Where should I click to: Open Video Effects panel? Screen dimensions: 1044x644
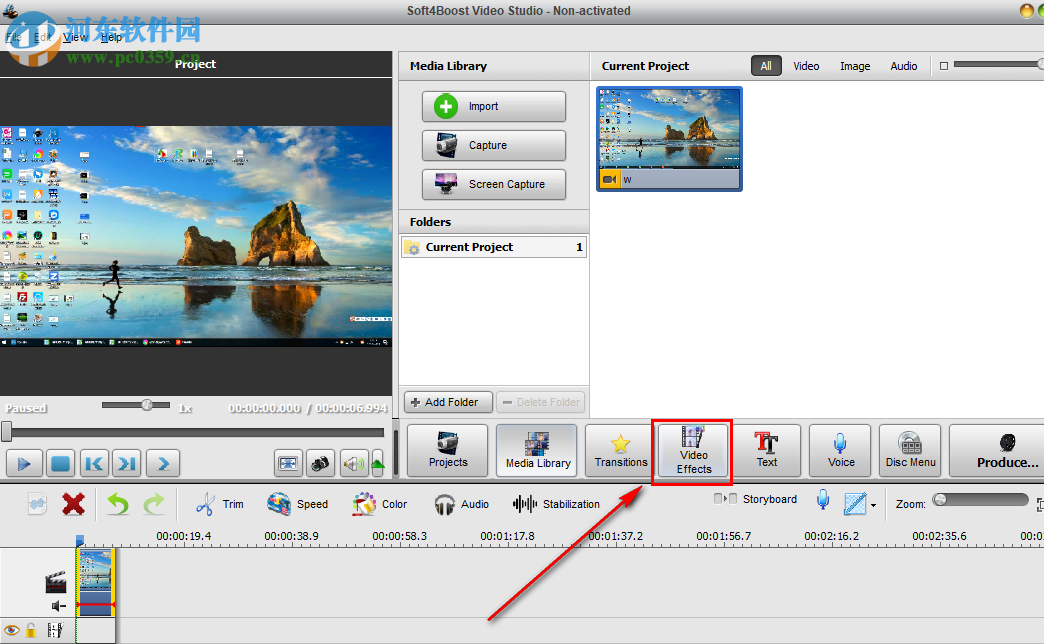point(693,450)
